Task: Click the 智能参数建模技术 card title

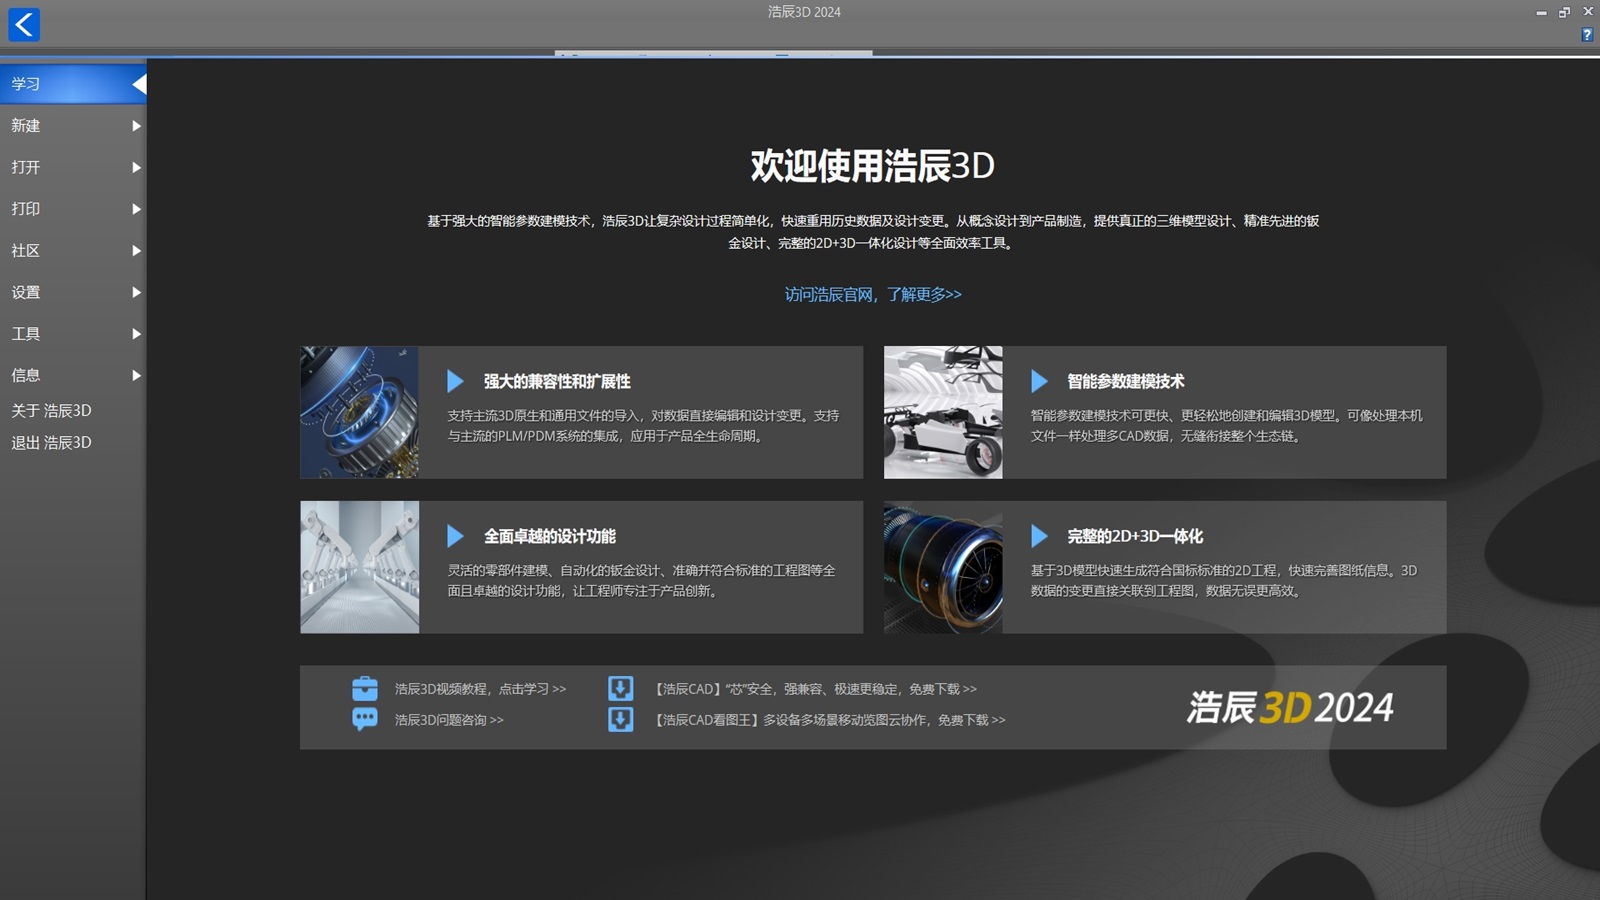Action: pos(1125,381)
